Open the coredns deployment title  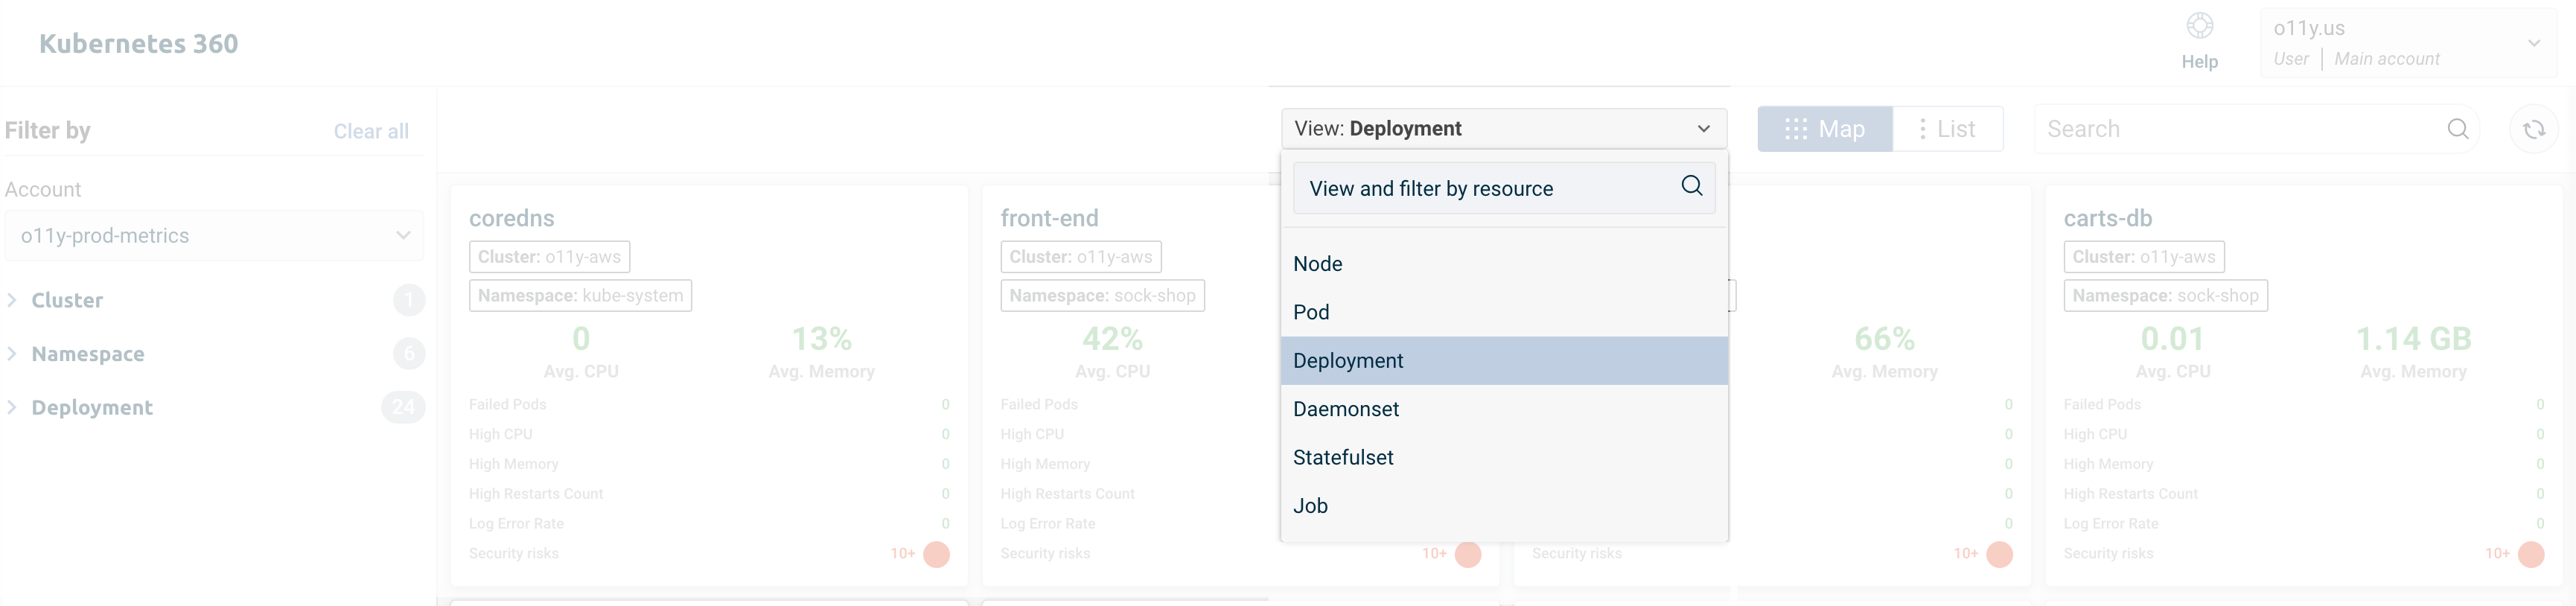point(511,218)
